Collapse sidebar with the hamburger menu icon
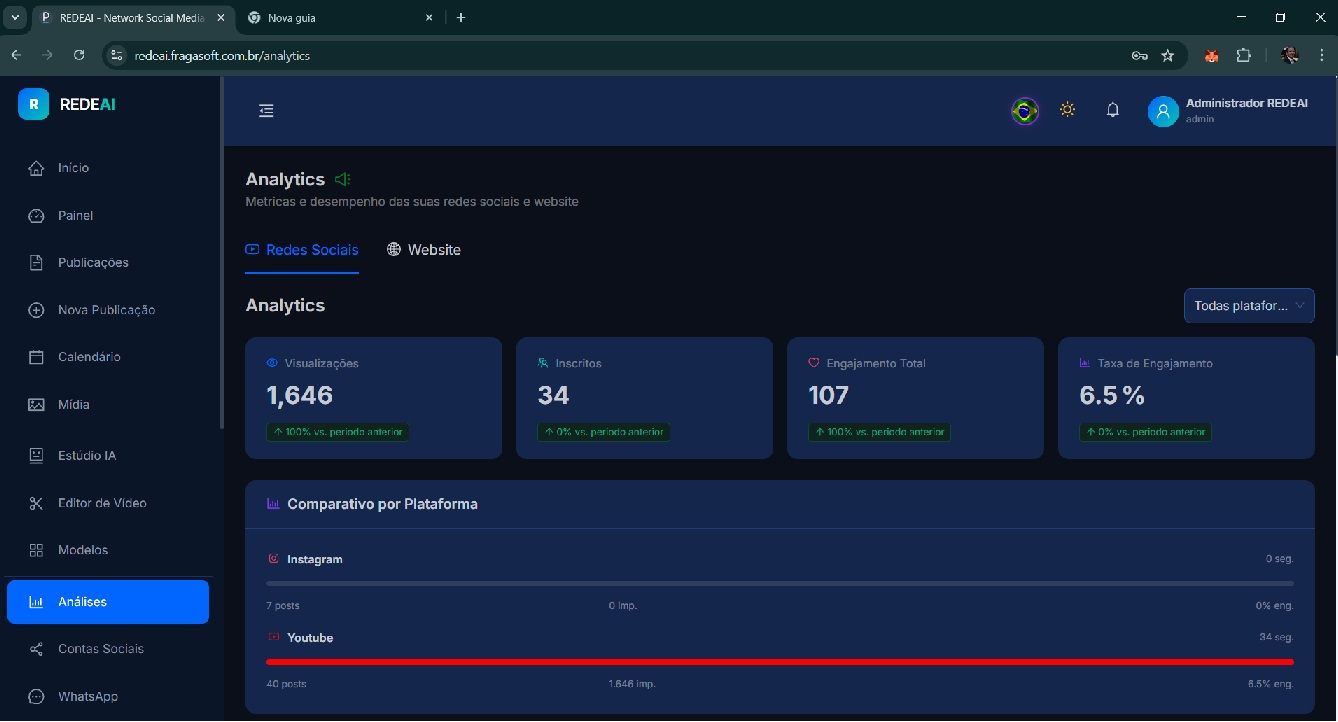 (266, 111)
